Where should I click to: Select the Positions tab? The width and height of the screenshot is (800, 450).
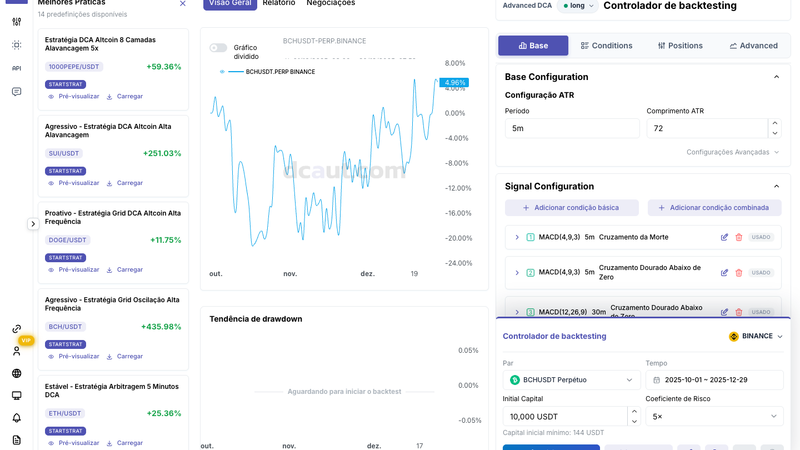pyautogui.click(x=680, y=45)
